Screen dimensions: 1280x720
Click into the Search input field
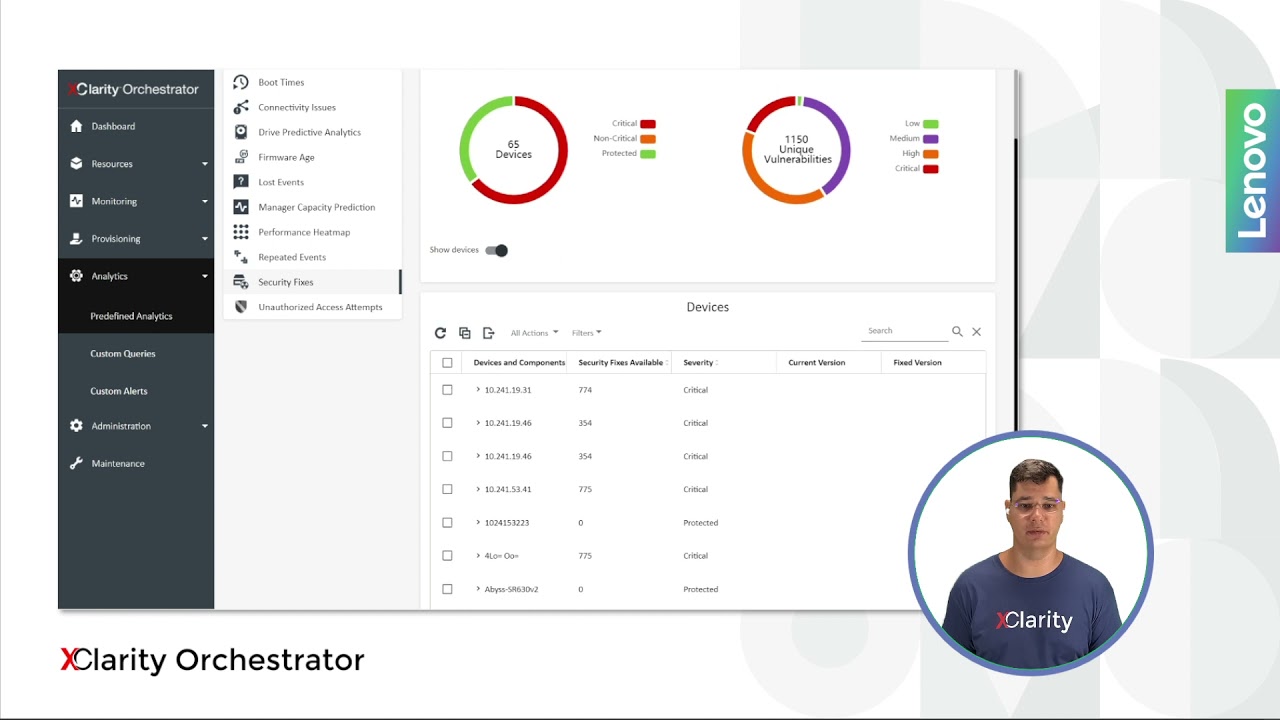pos(905,331)
